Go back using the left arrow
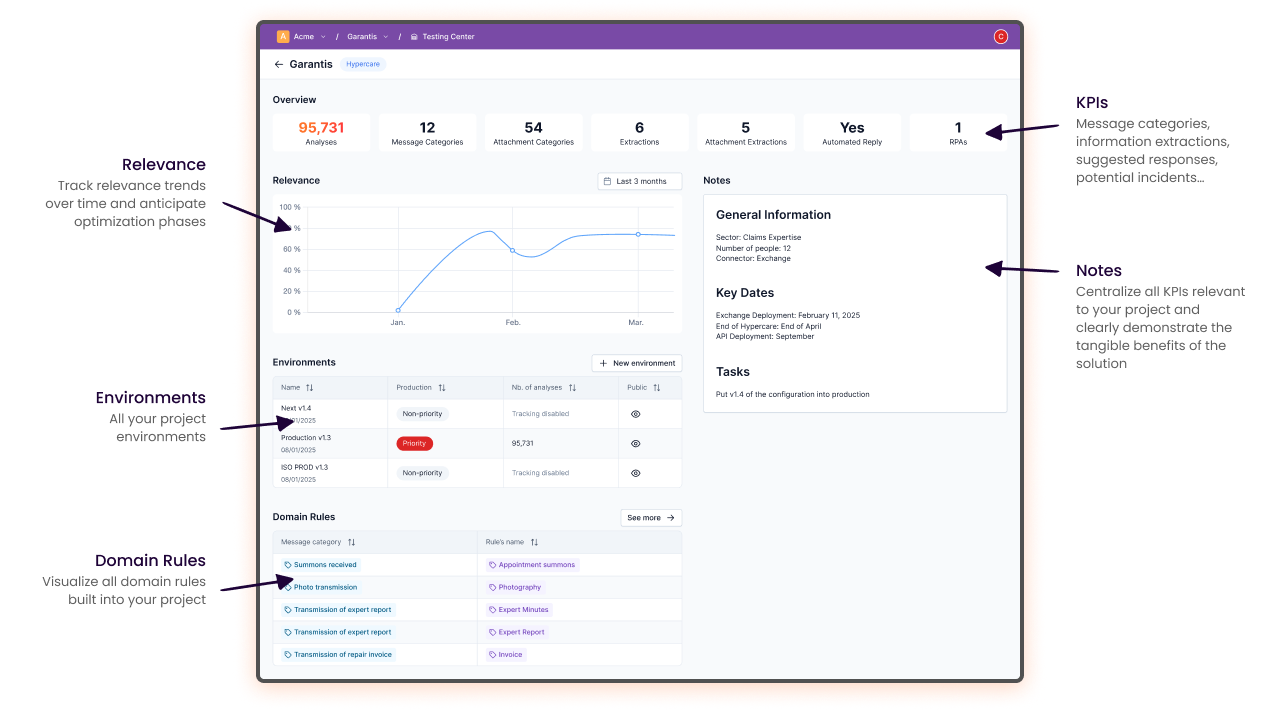 [279, 64]
